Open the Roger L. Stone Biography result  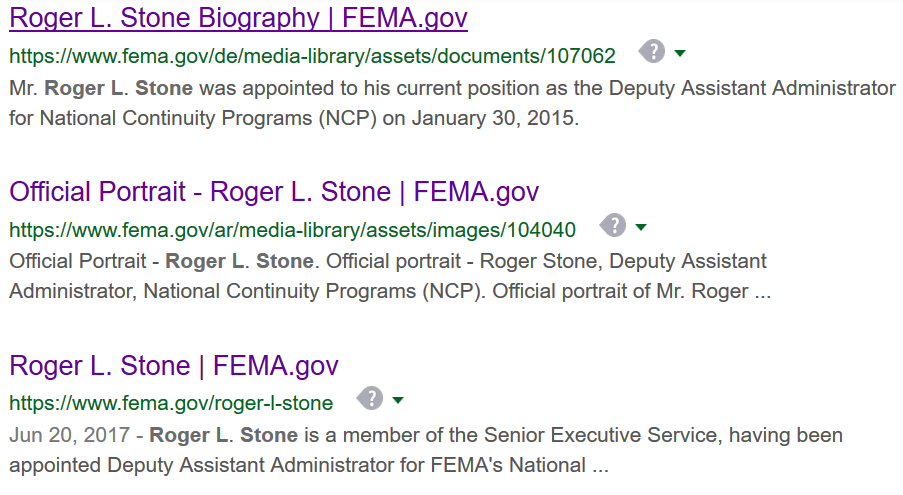tap(238, 18)
